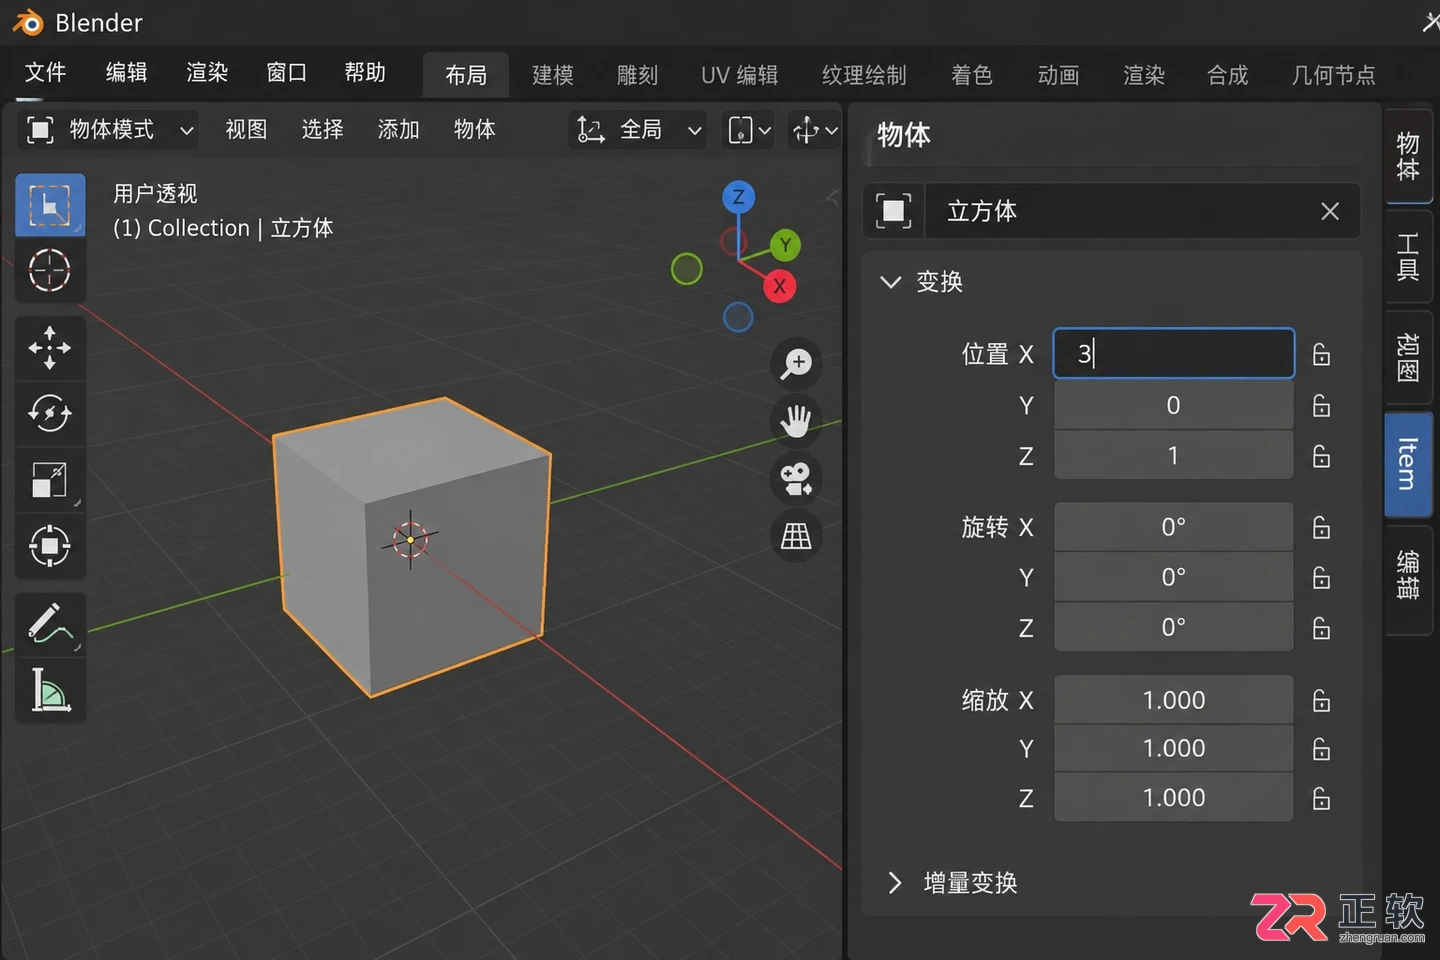Click the 立方体 name field
This screenshot has width=1440, height=960.
click(1143, 211)
